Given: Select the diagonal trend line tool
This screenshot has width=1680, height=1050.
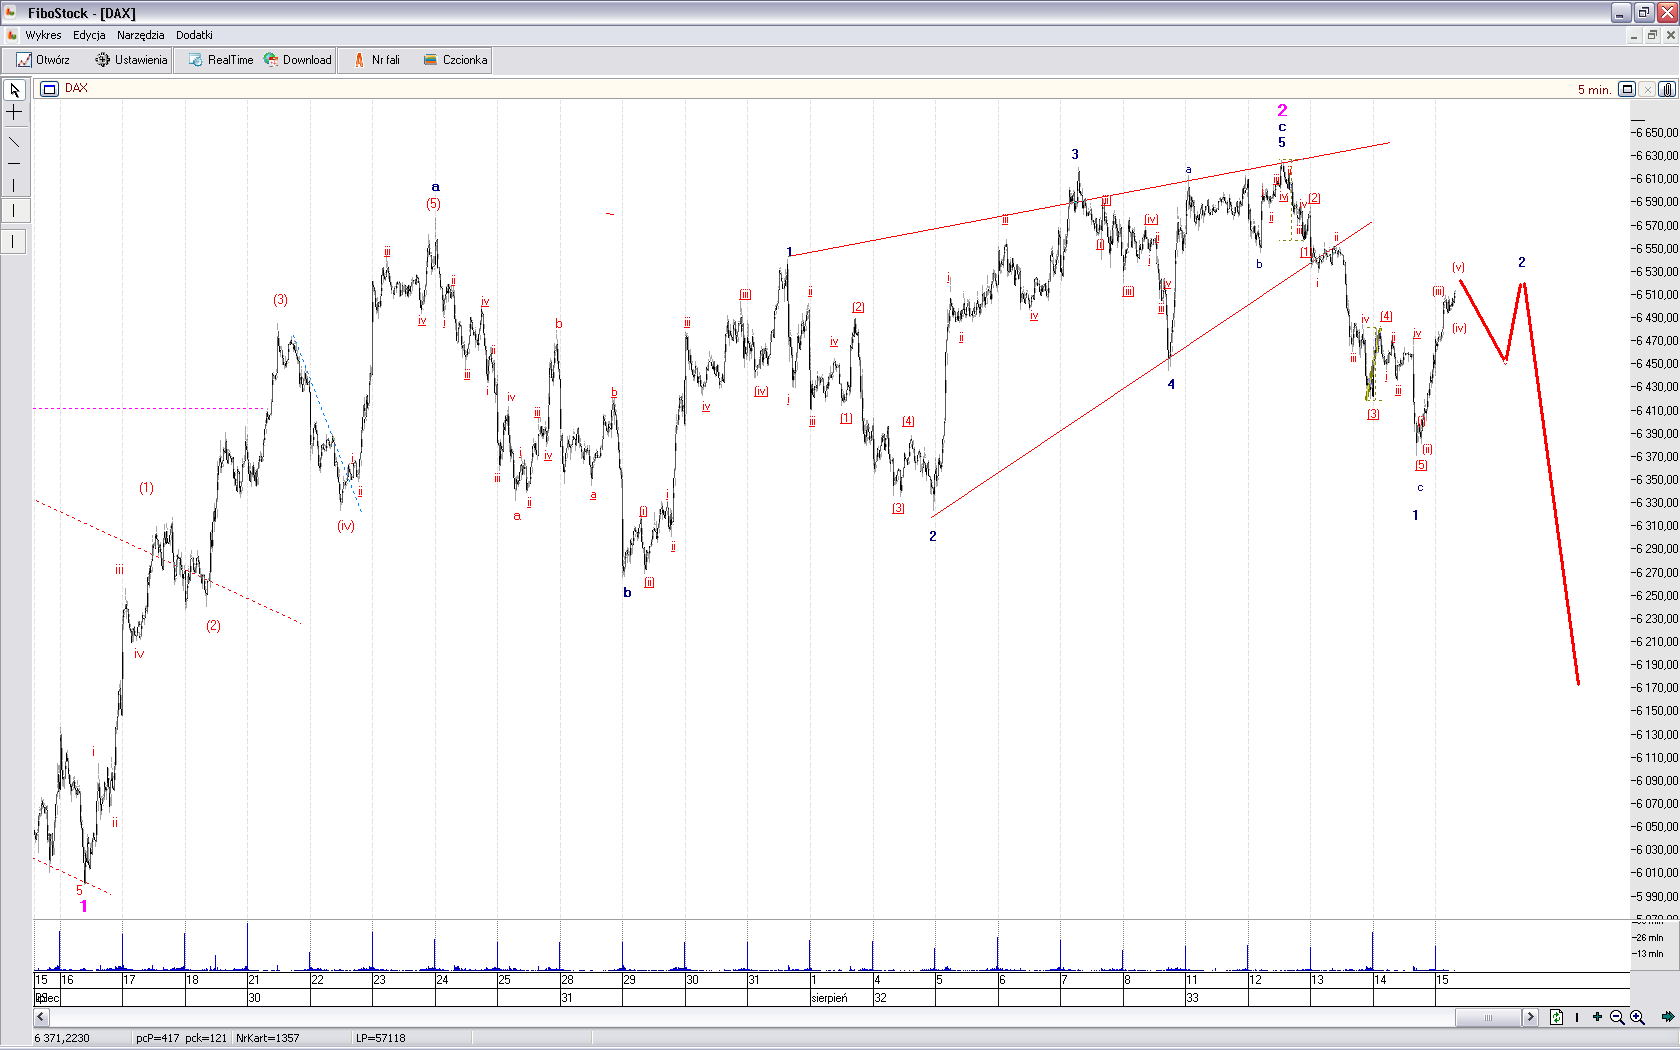Looking at the screenshot, I should (14, 141).
